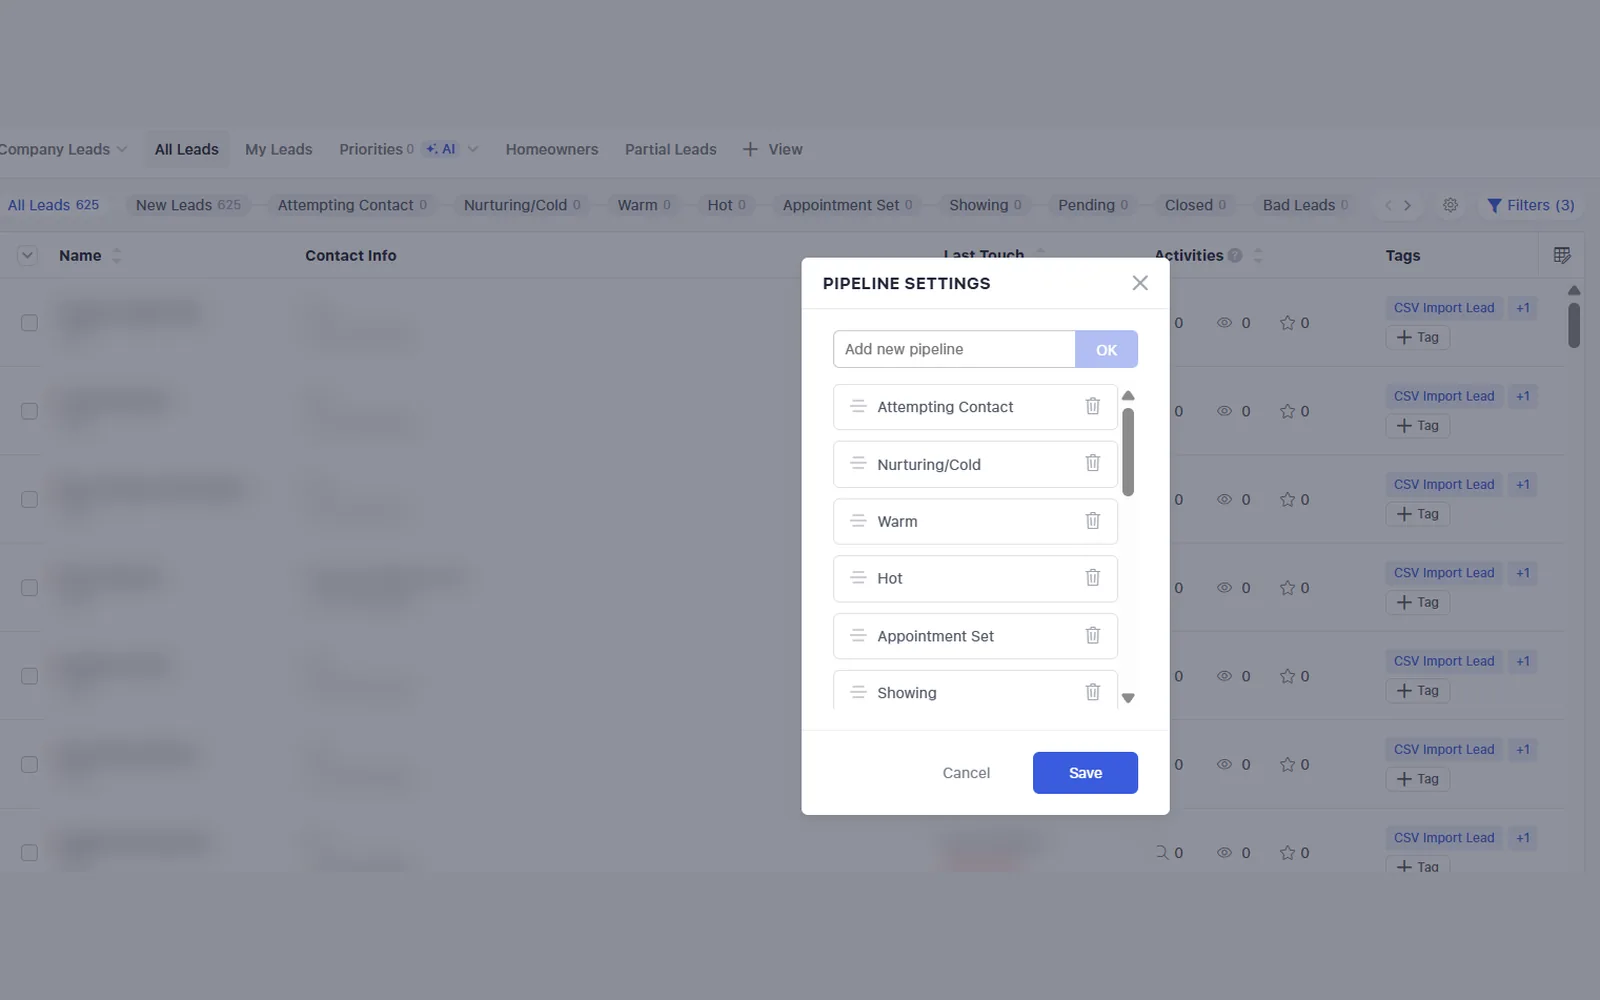The width and height of the screenshot is (1600, 1000).
Task: Click the drag handle beside Warm
Action: click(x=858, y=521)
